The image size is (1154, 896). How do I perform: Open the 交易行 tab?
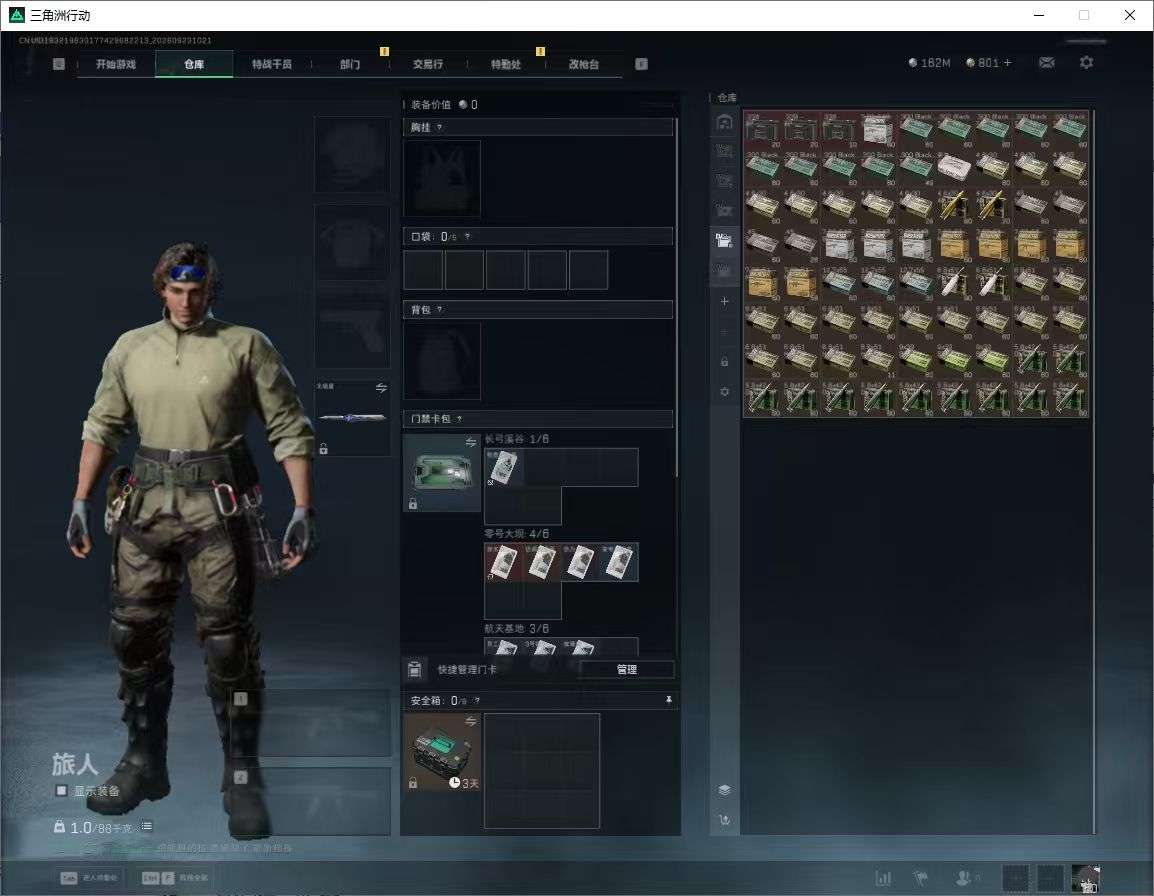point(428,64)
